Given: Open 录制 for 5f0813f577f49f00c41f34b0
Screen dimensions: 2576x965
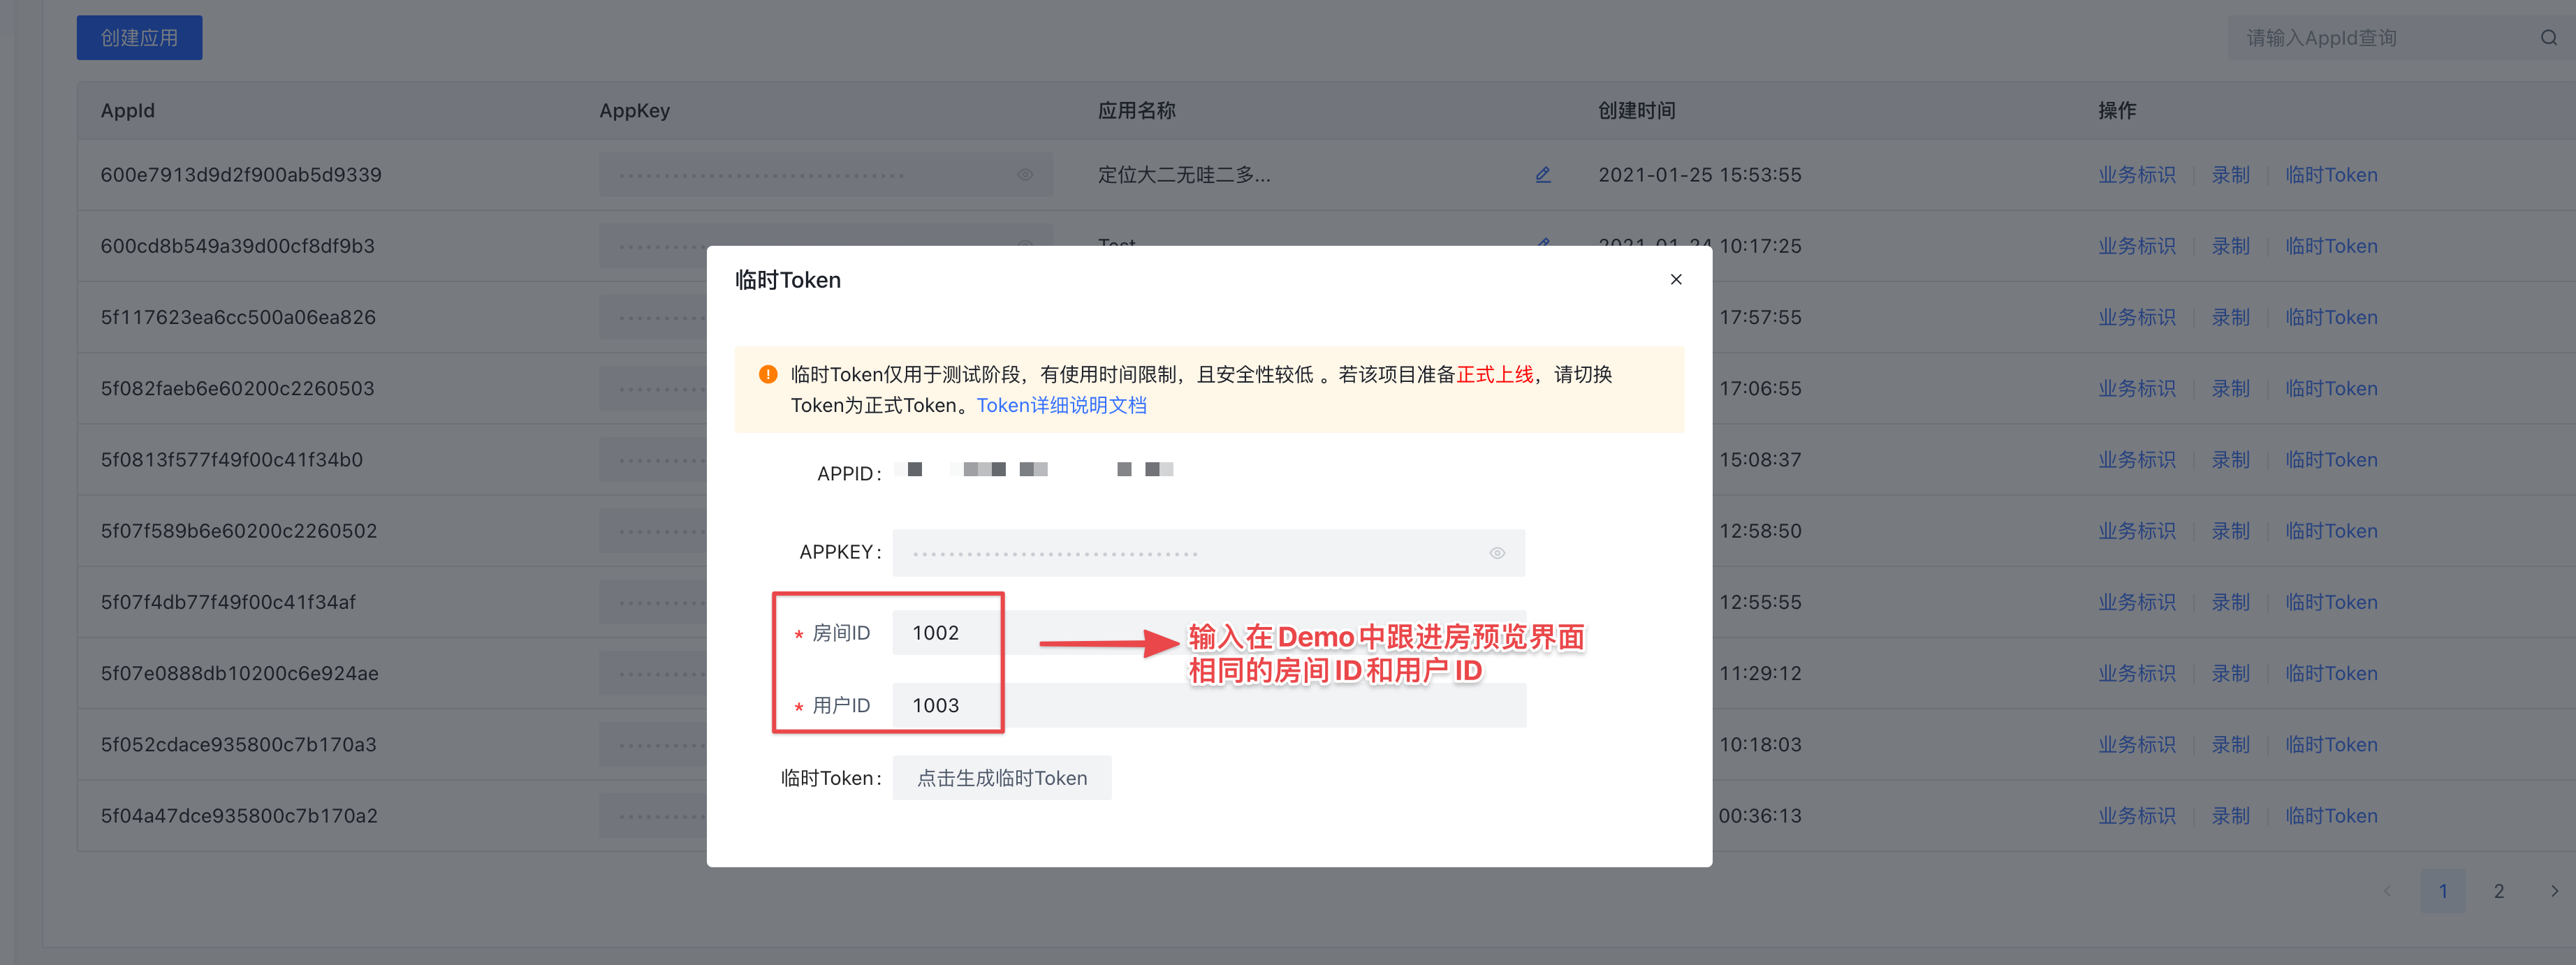Looking at the screenshot, I should [2230, 460].
